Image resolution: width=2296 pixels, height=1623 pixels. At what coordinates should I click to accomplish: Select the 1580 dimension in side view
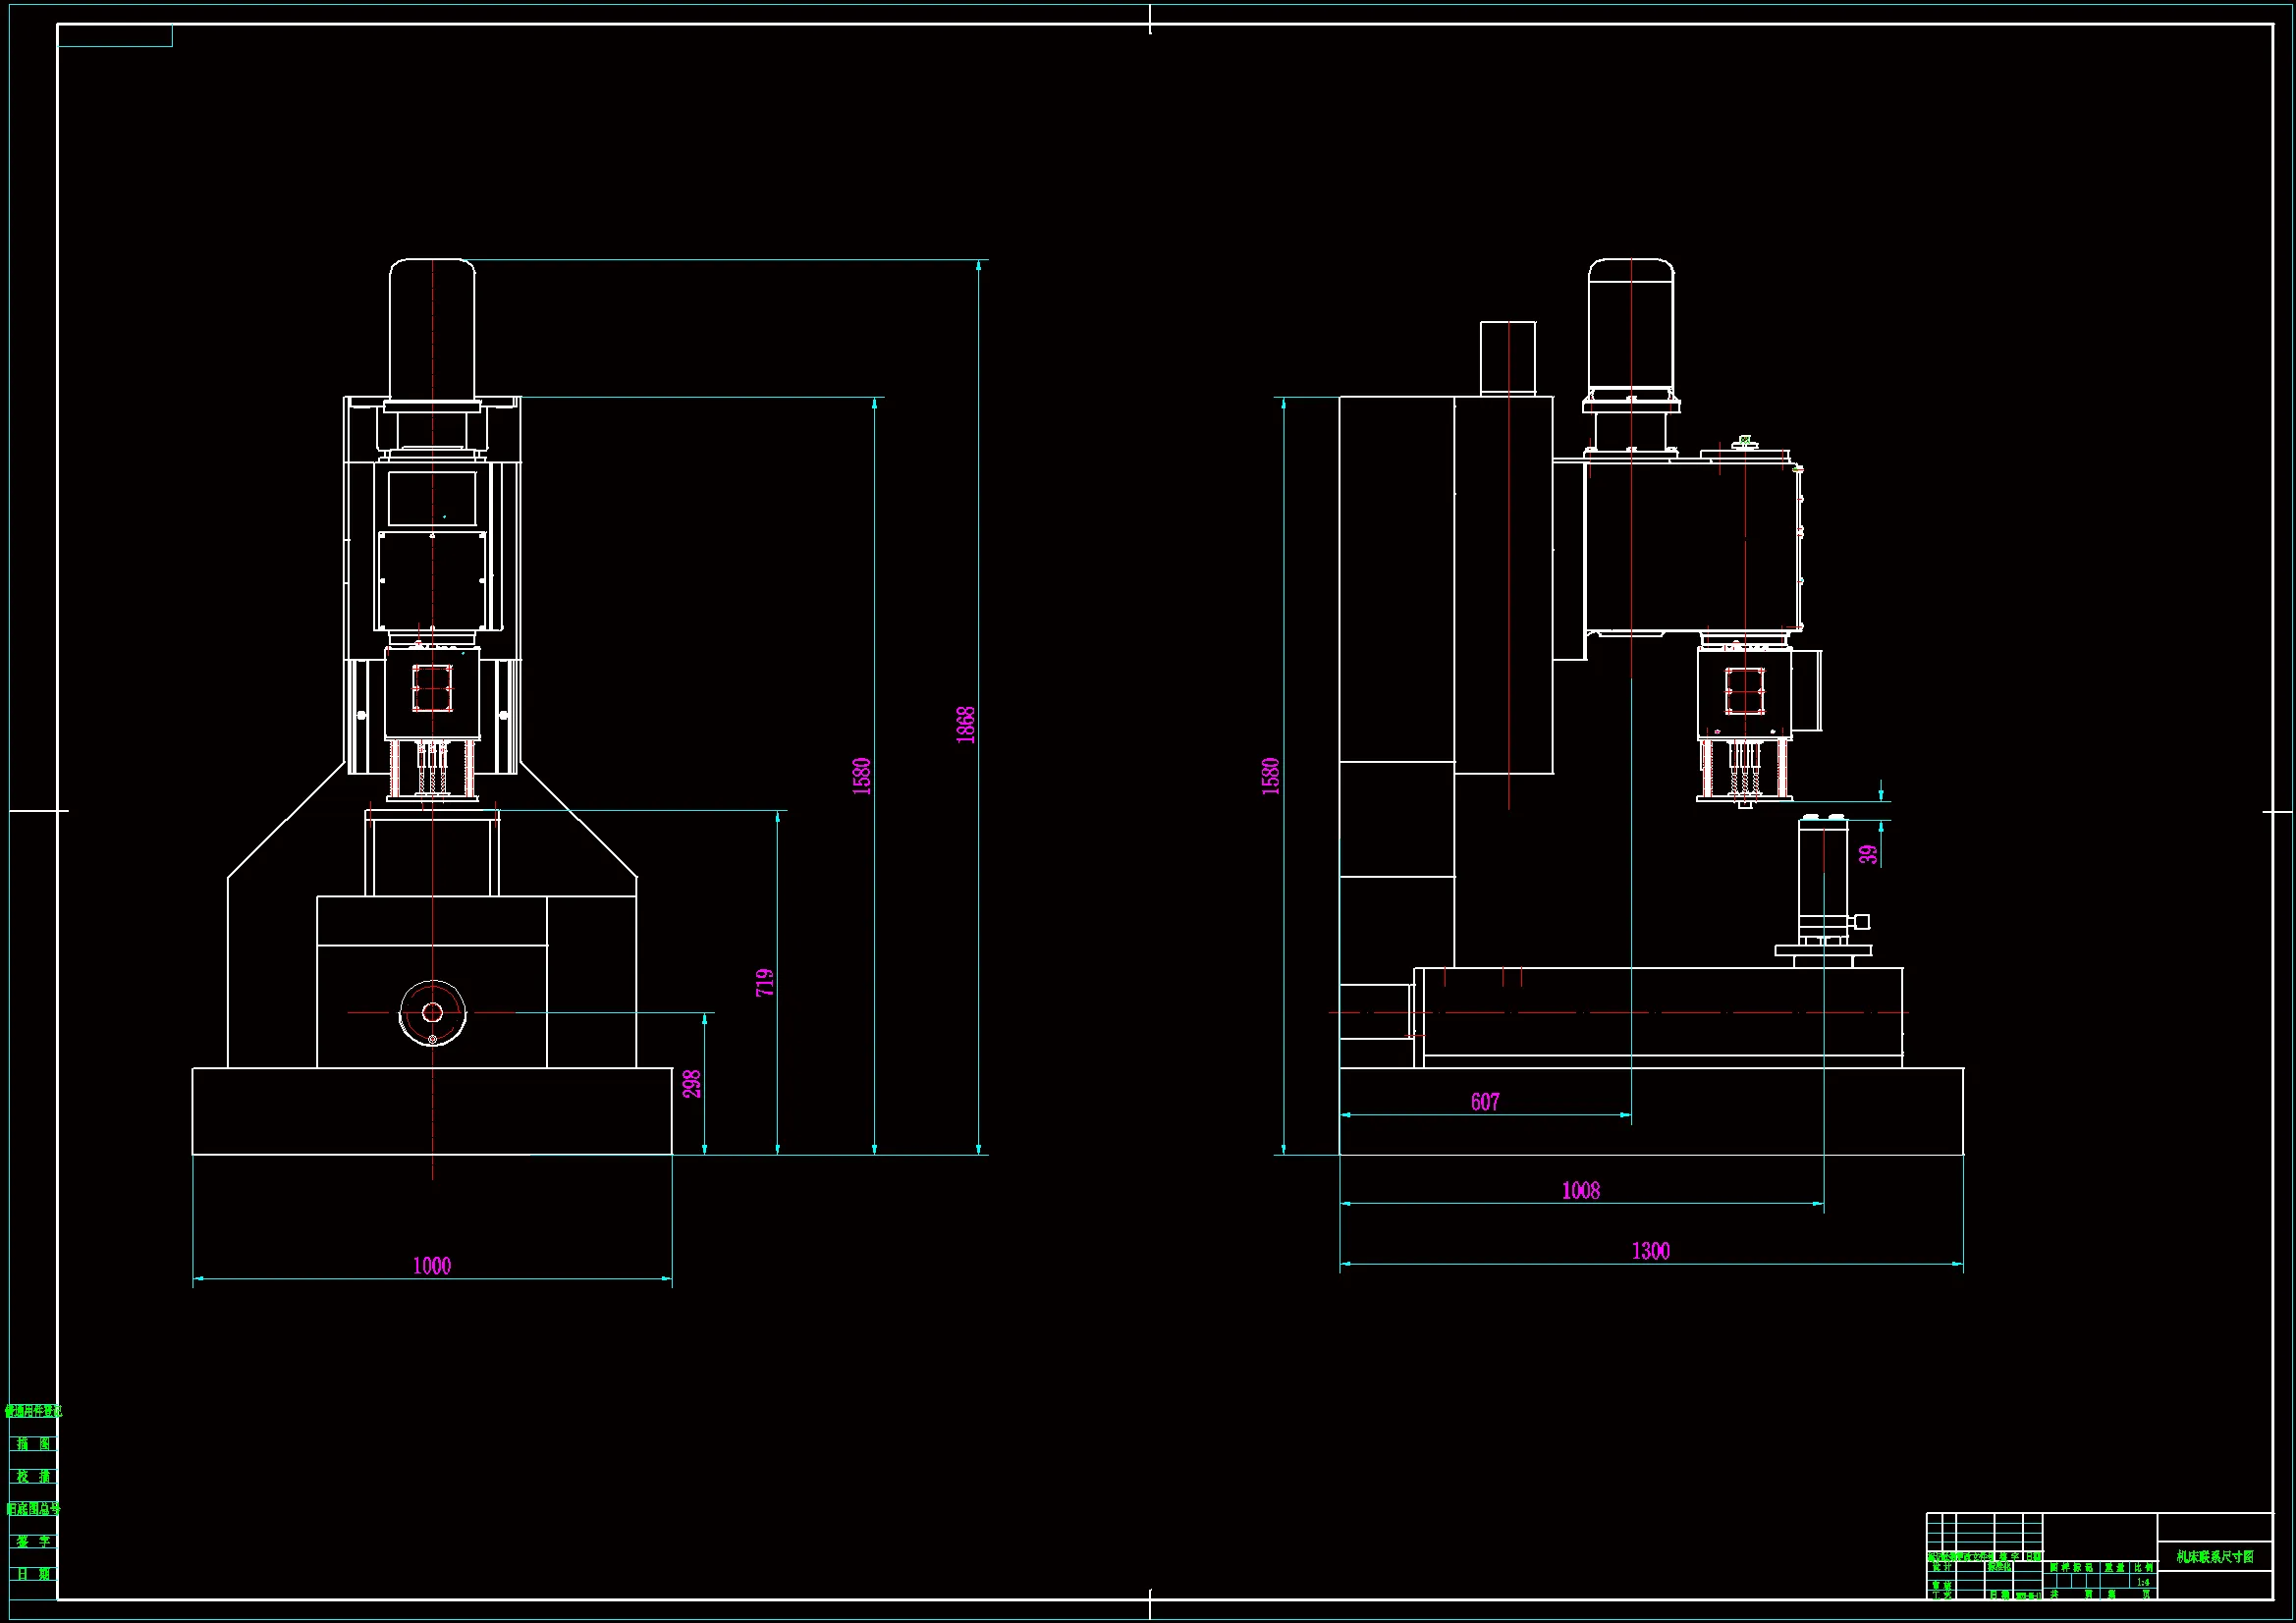(1271, 776)
